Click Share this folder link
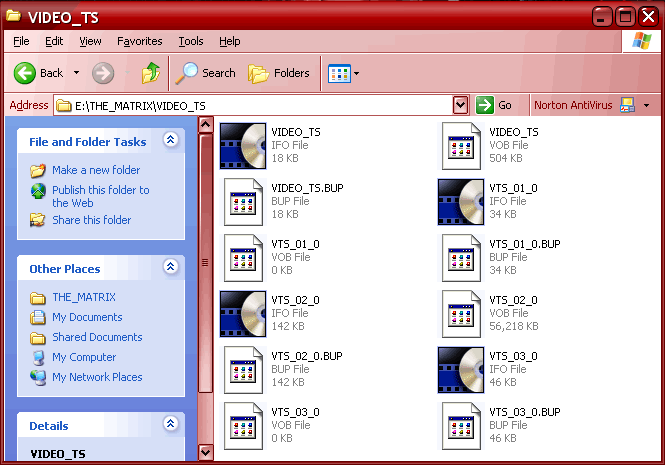 92,220
